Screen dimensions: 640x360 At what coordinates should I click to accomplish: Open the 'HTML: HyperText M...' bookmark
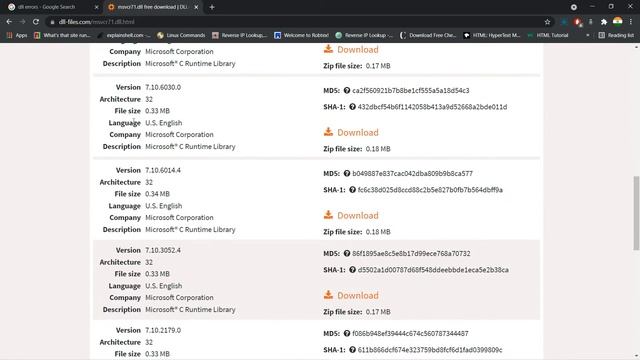tap(492, 36)
